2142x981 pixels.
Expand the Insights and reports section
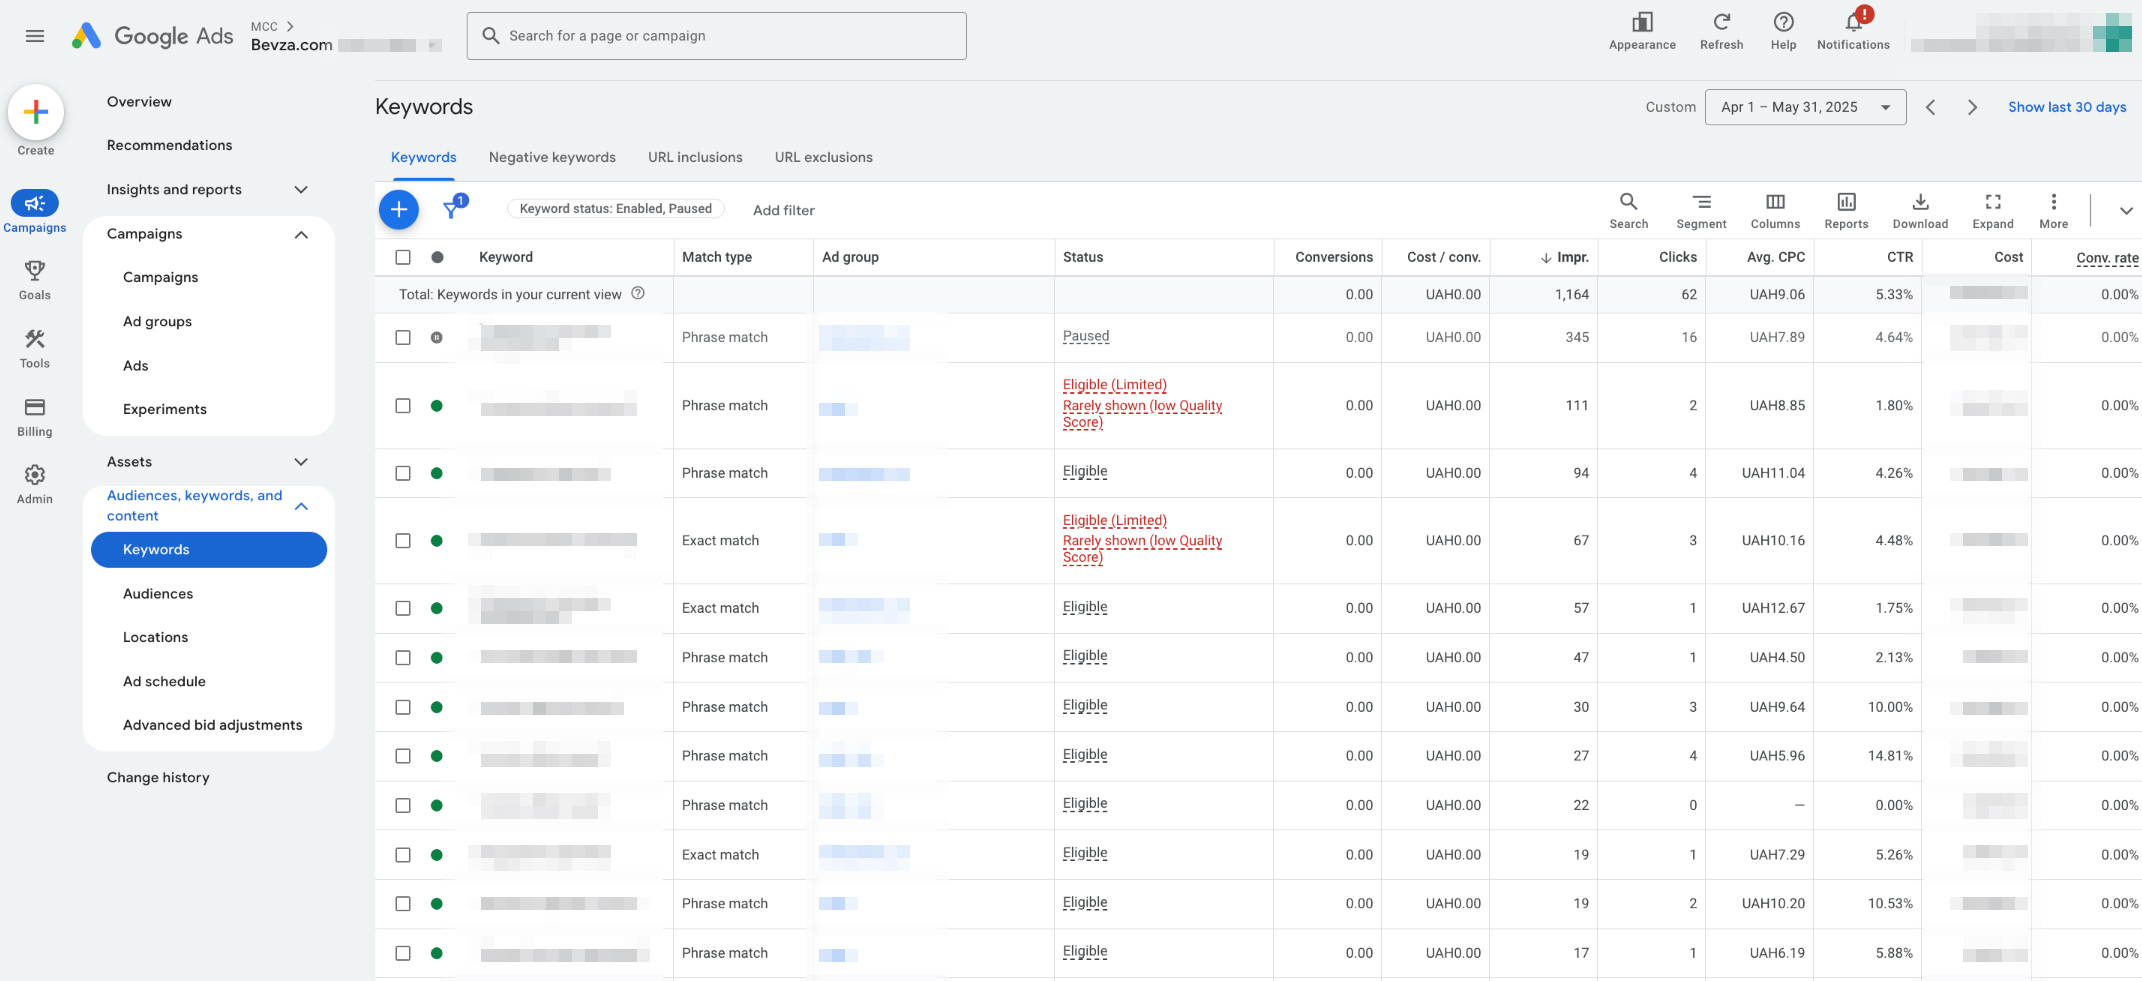point(300,190)
